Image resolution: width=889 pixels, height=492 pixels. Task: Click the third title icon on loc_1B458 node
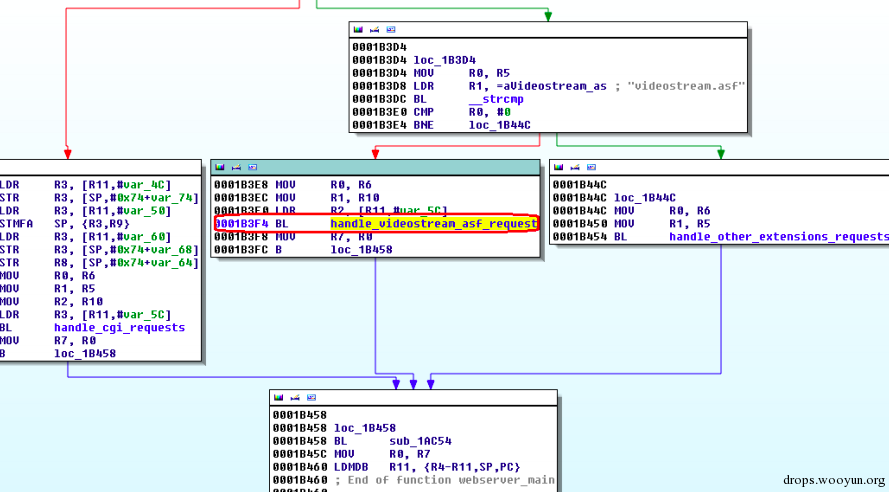click(x=311, y=397)
